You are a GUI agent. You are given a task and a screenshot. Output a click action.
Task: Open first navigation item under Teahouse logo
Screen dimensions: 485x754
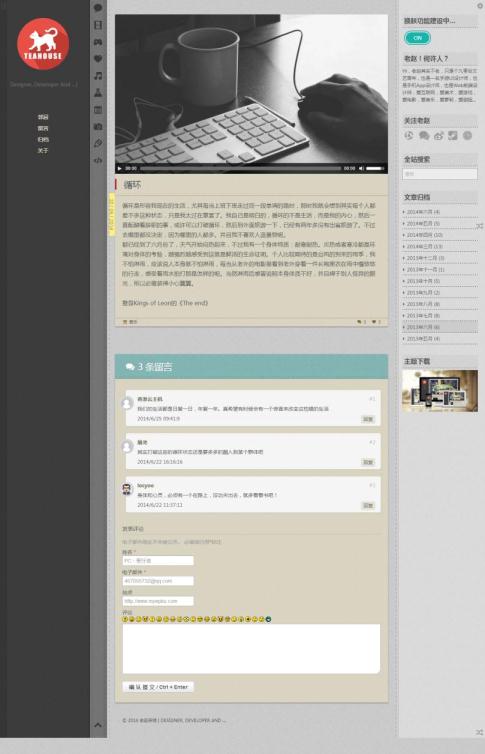[43, 117]
